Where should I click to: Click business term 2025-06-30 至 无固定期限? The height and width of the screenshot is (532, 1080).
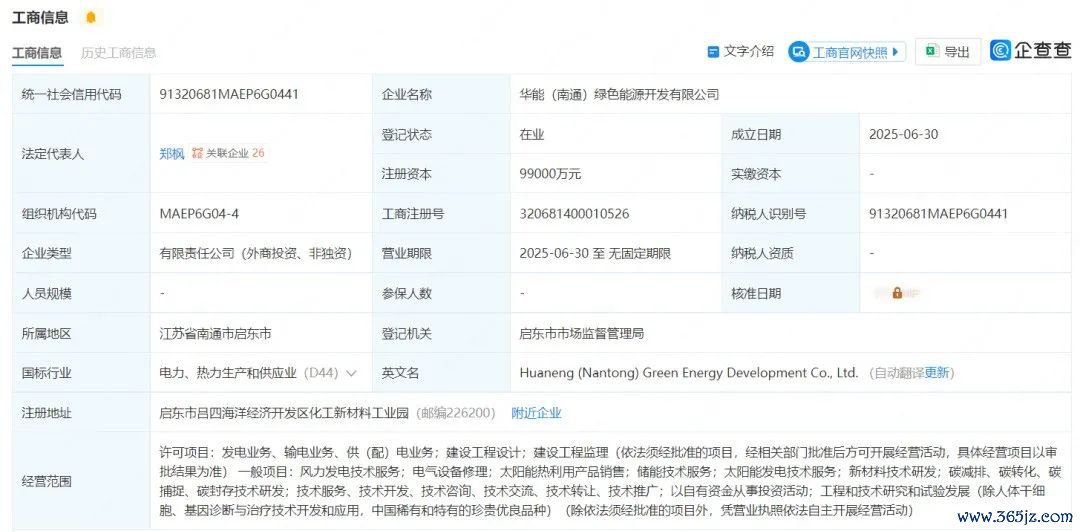[595, 254]
